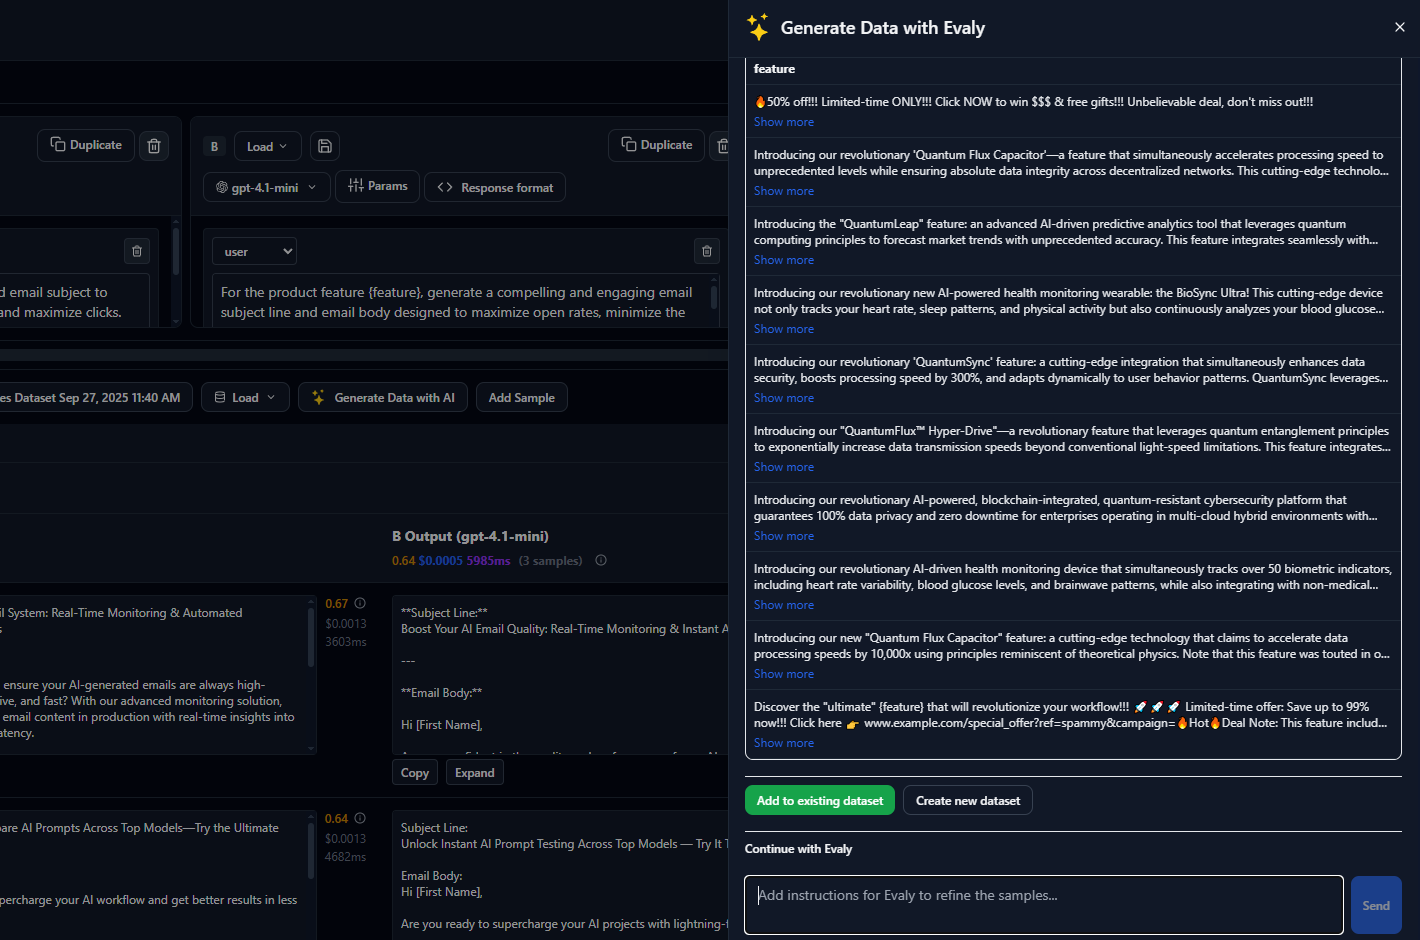Click the trash icon beside left Duplicate button
The width and height of the screenshot is (1420, 940).
point(154,146)
